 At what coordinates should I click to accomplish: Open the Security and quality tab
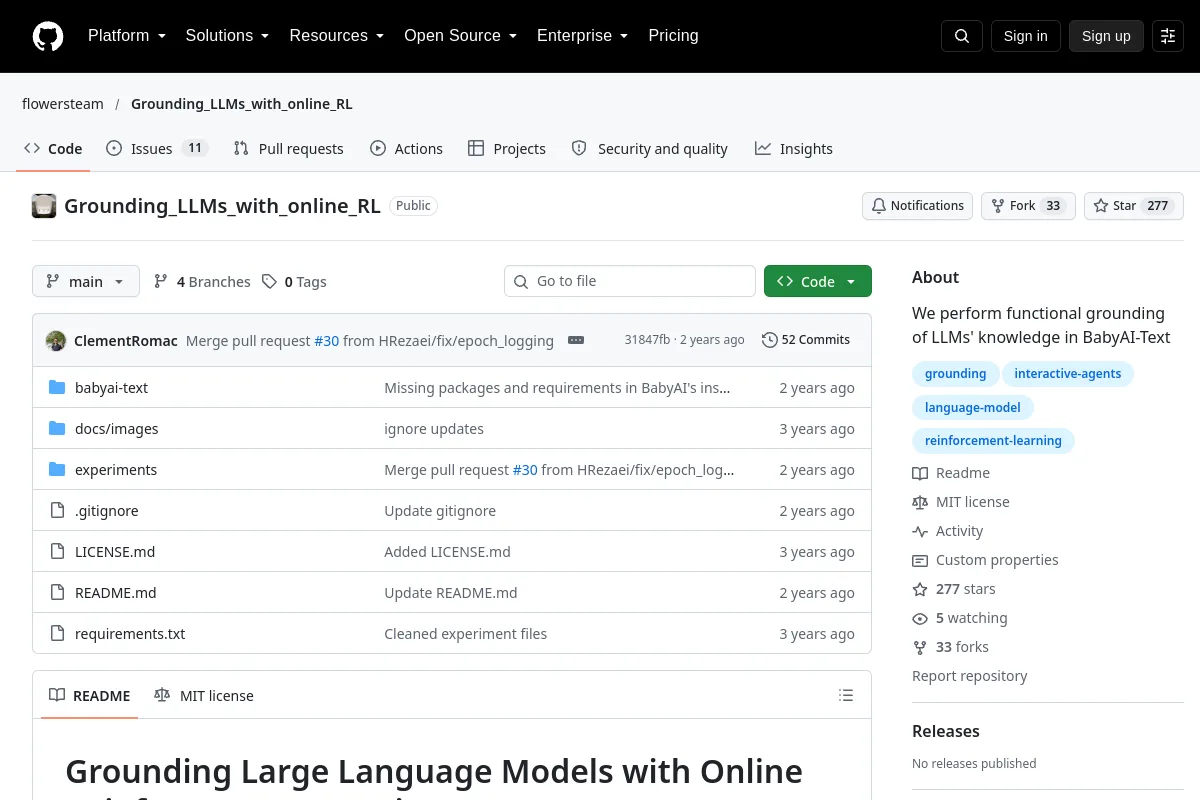pyautogui.click(x=650, y=149)
